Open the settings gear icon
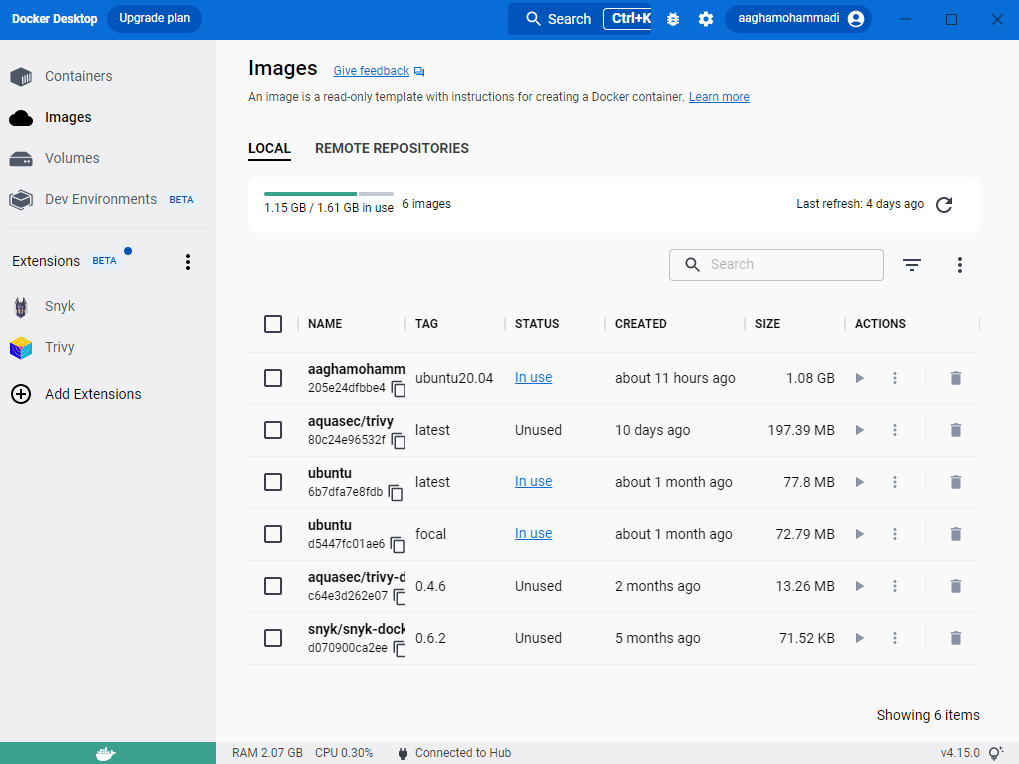This screenshot has width=1019, height=764. 706,19
